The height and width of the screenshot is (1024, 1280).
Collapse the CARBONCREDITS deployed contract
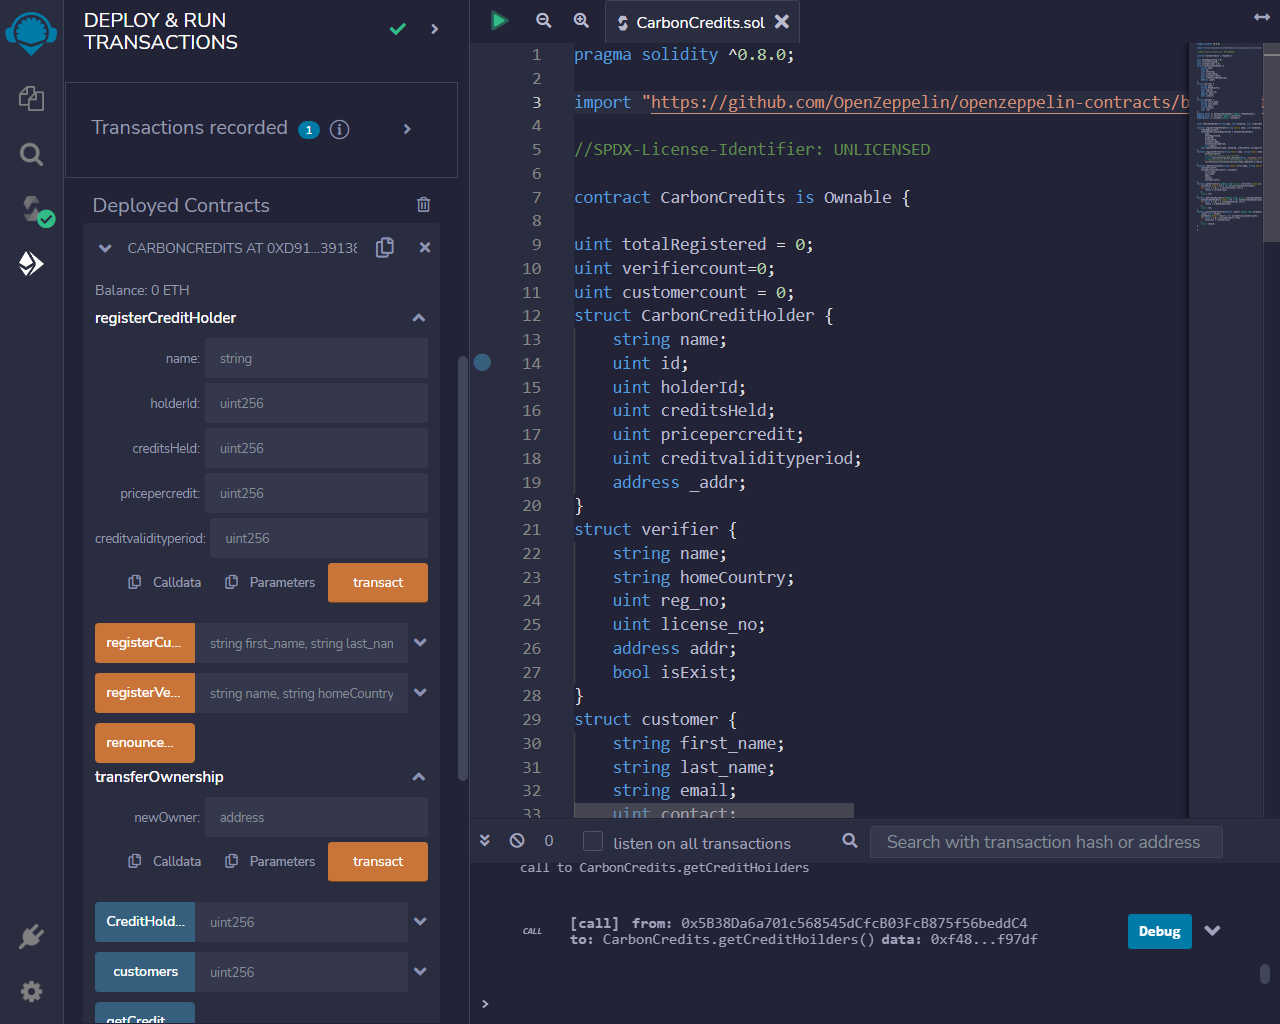(x=105, y=248)
